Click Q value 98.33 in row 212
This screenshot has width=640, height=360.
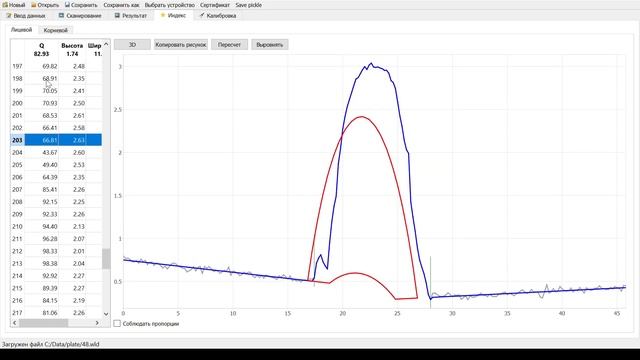coord(50,251)
